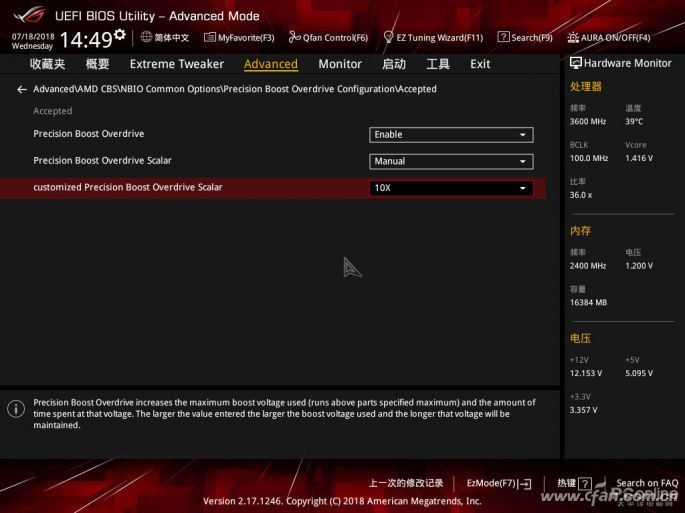Open the Exit tab
Image resolution: width=685 pixels, height=513 pixels.
[x=480, y=64]
